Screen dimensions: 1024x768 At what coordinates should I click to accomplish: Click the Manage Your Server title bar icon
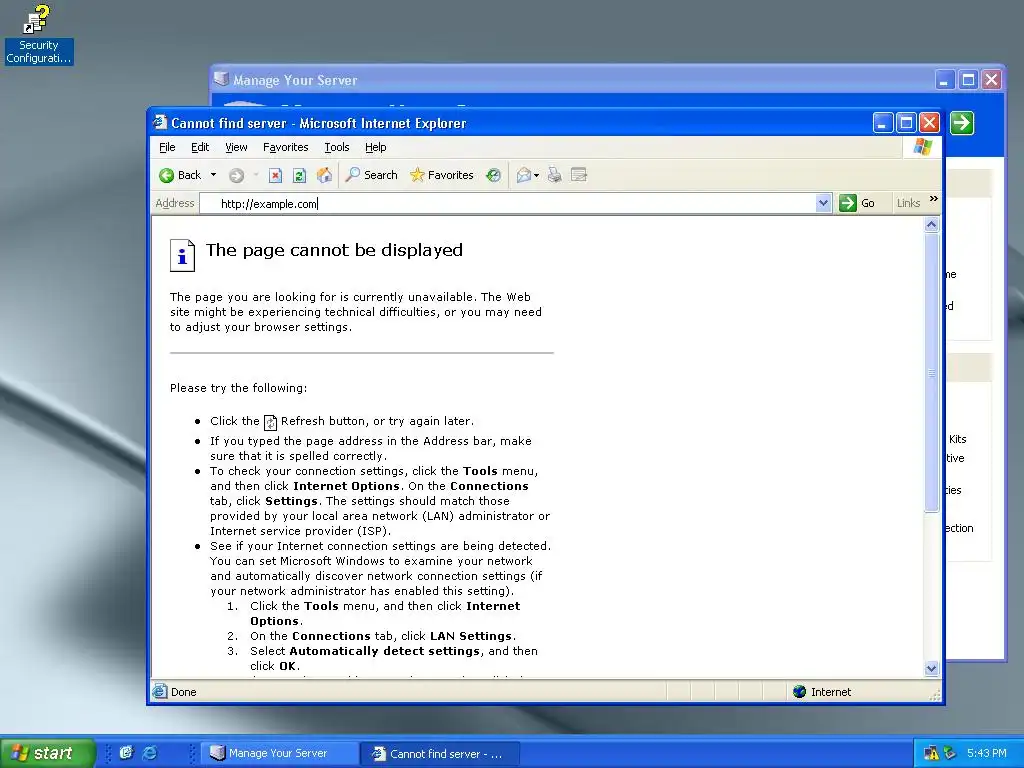coord(221,79)
